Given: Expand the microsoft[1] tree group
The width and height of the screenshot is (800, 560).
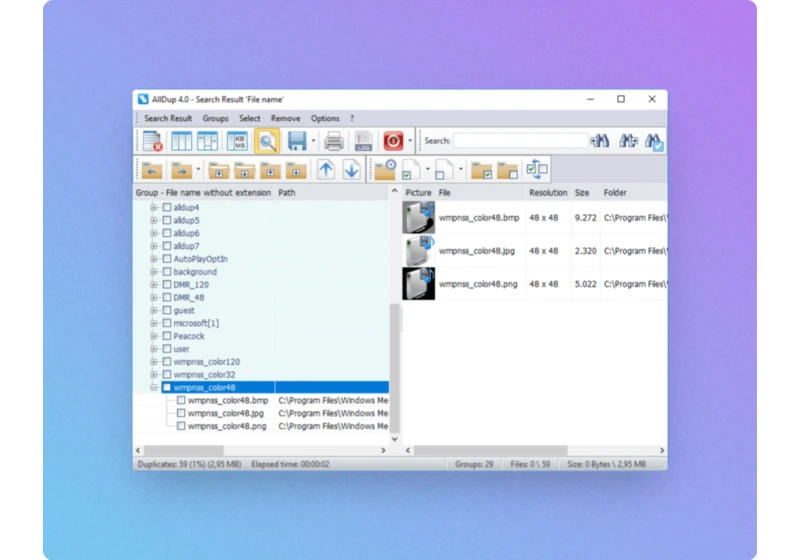Looking at the screenshot, I should 154,323.
